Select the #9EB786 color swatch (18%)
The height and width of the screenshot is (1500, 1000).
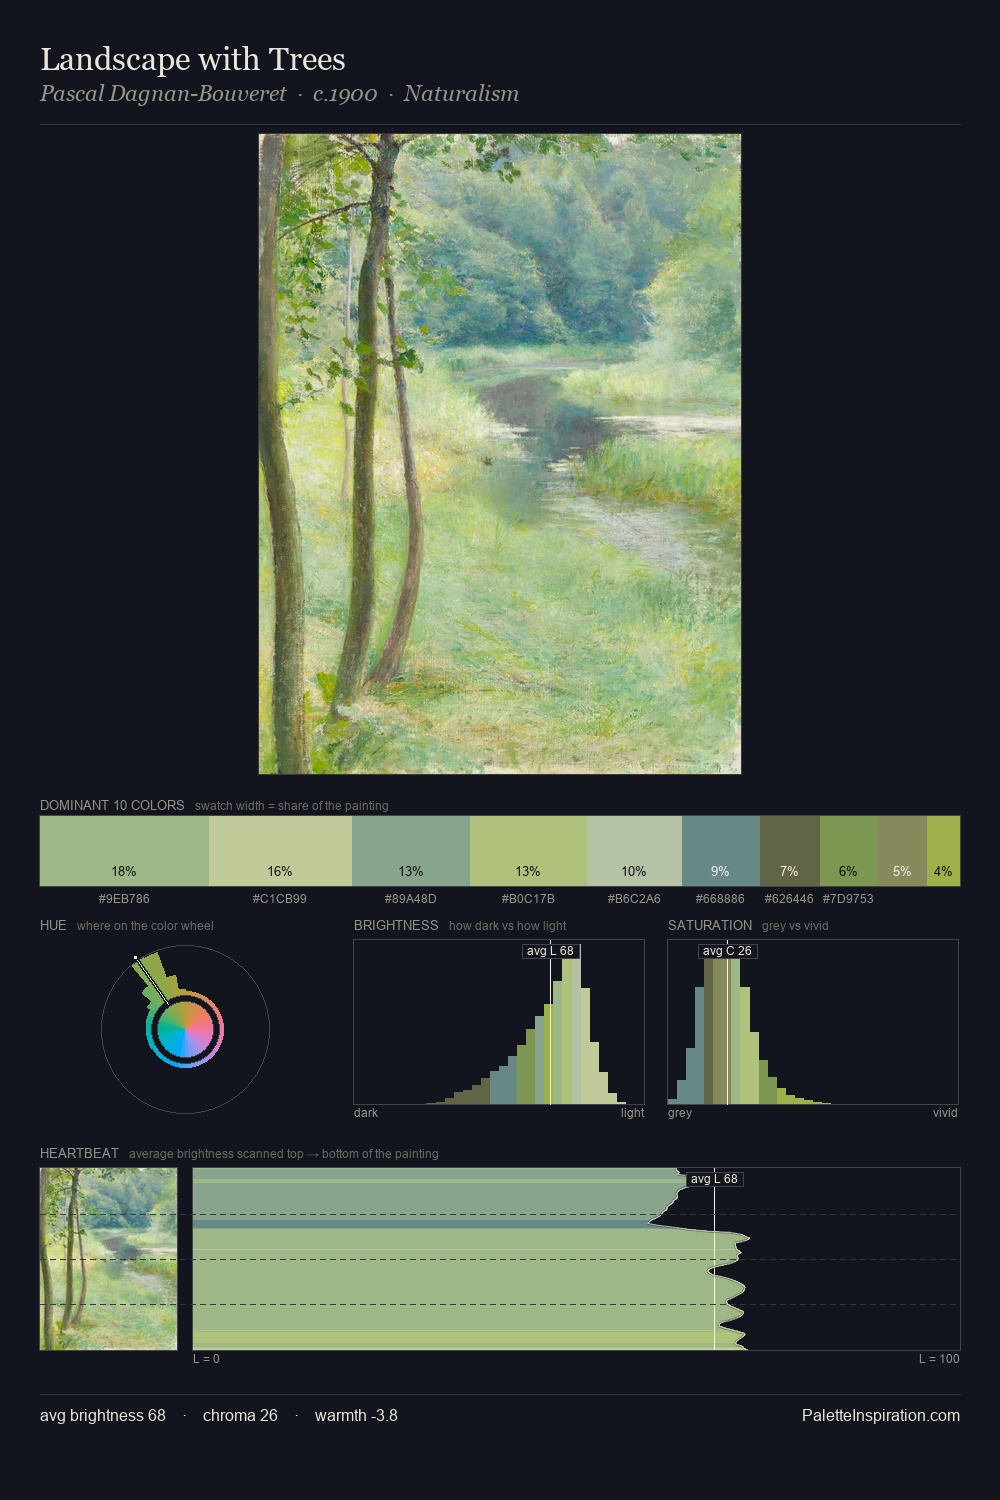pos(124,851)
